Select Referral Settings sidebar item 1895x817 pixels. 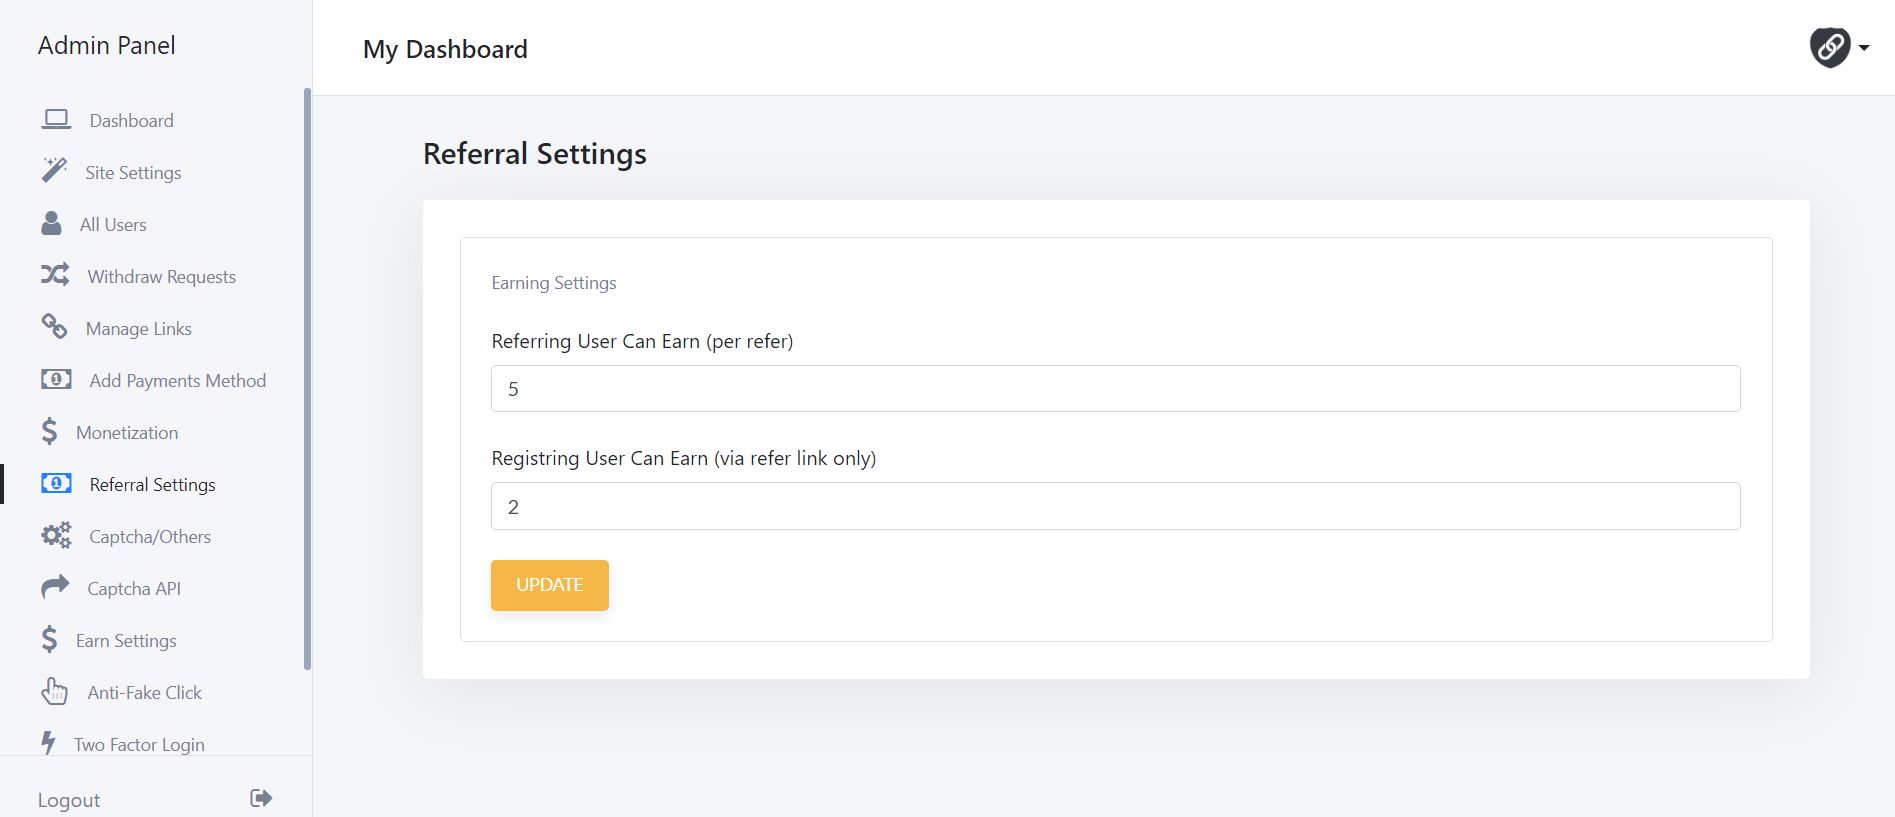pyautogui.click(x=152, y=485)
